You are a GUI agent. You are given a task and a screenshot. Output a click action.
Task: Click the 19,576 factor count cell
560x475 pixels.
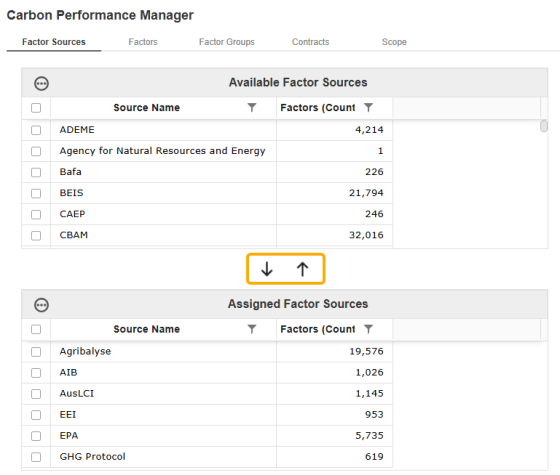tap(335, 351)
